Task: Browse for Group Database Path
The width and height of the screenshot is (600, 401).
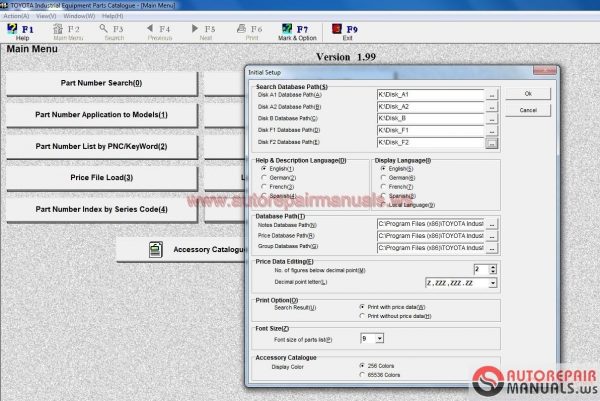Action: (492, 248)
